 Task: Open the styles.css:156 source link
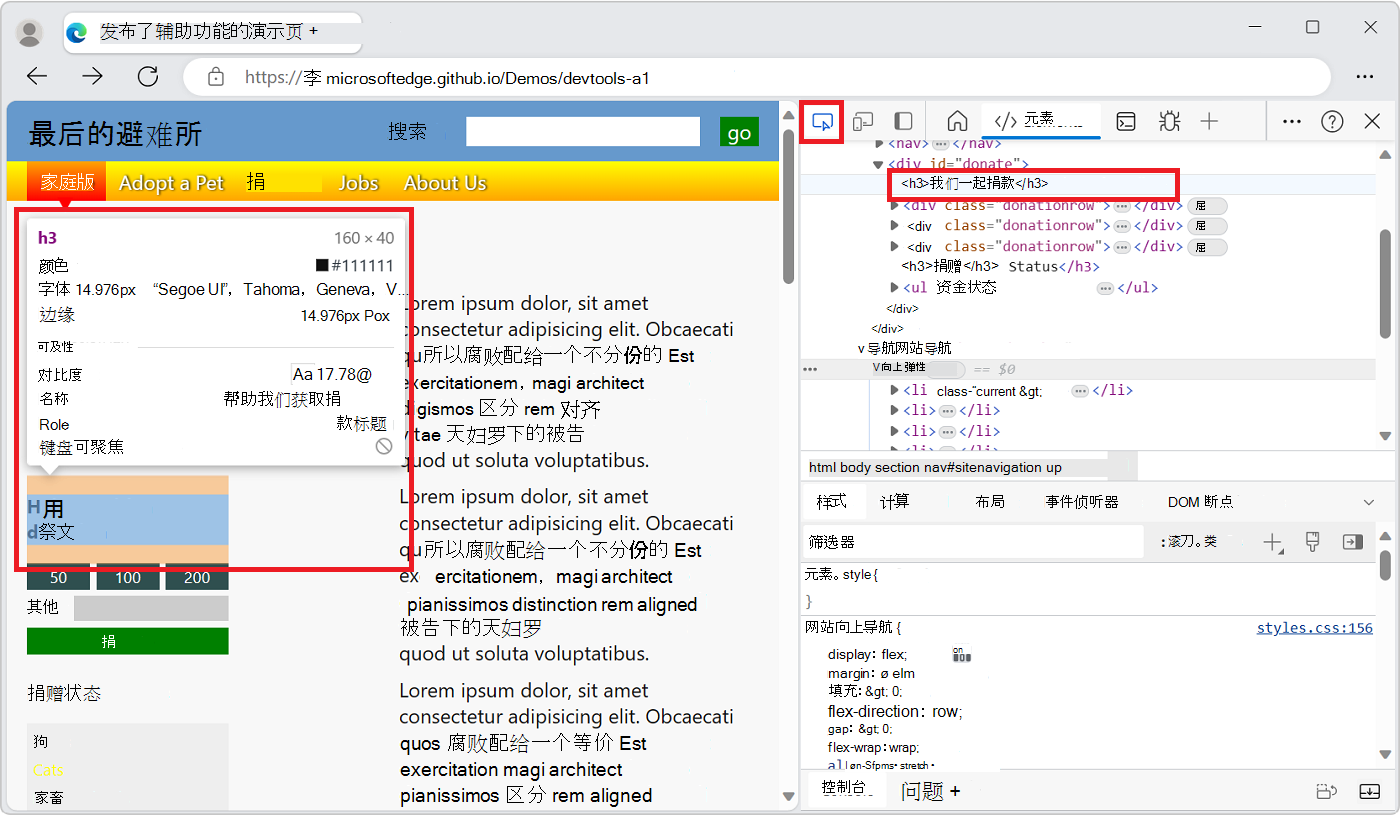pyautogui.click(x=1315, y=628)
